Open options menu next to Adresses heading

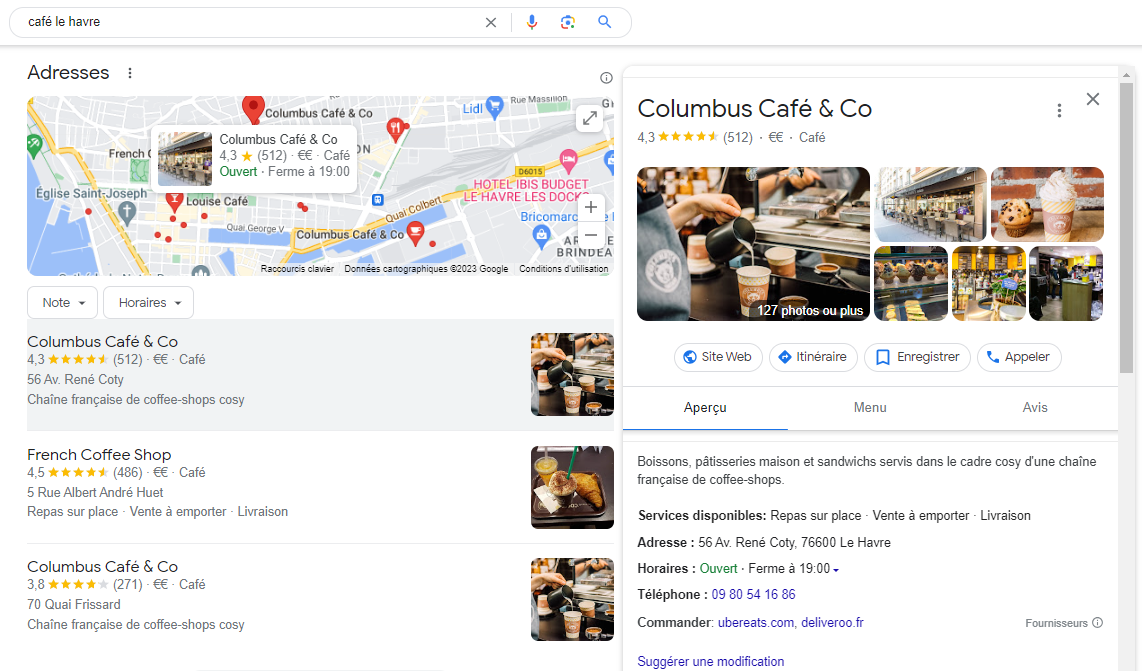130,72
